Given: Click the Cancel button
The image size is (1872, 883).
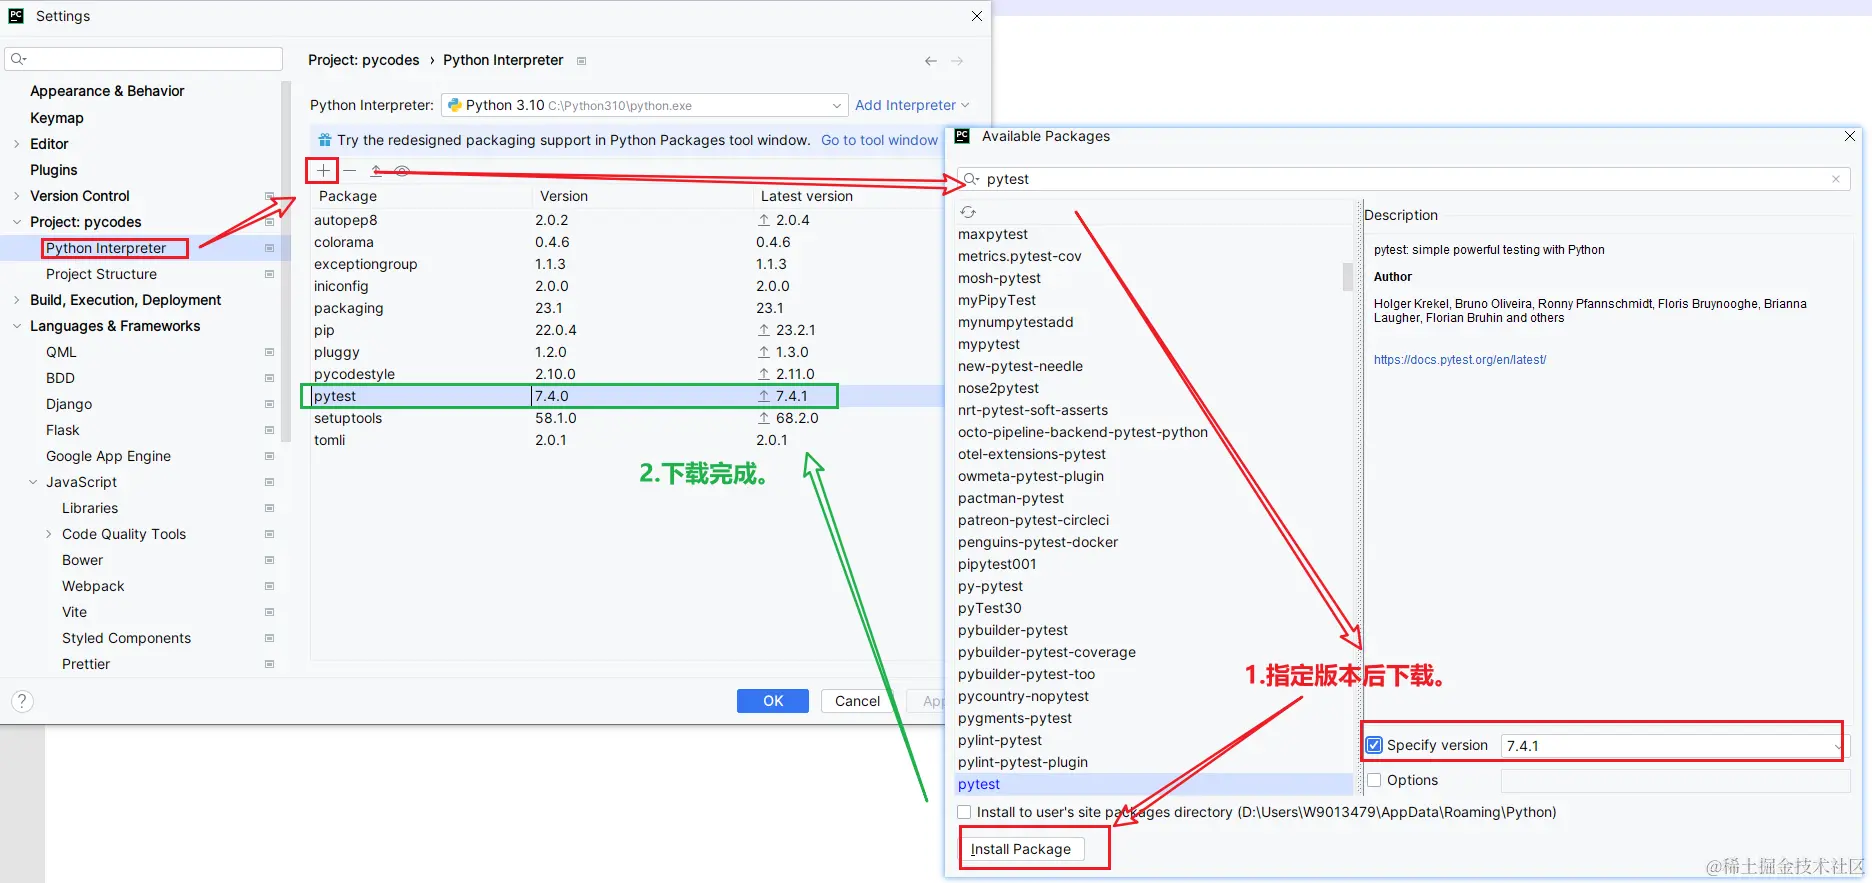Looking at the screenshot, I should point(857,701).
